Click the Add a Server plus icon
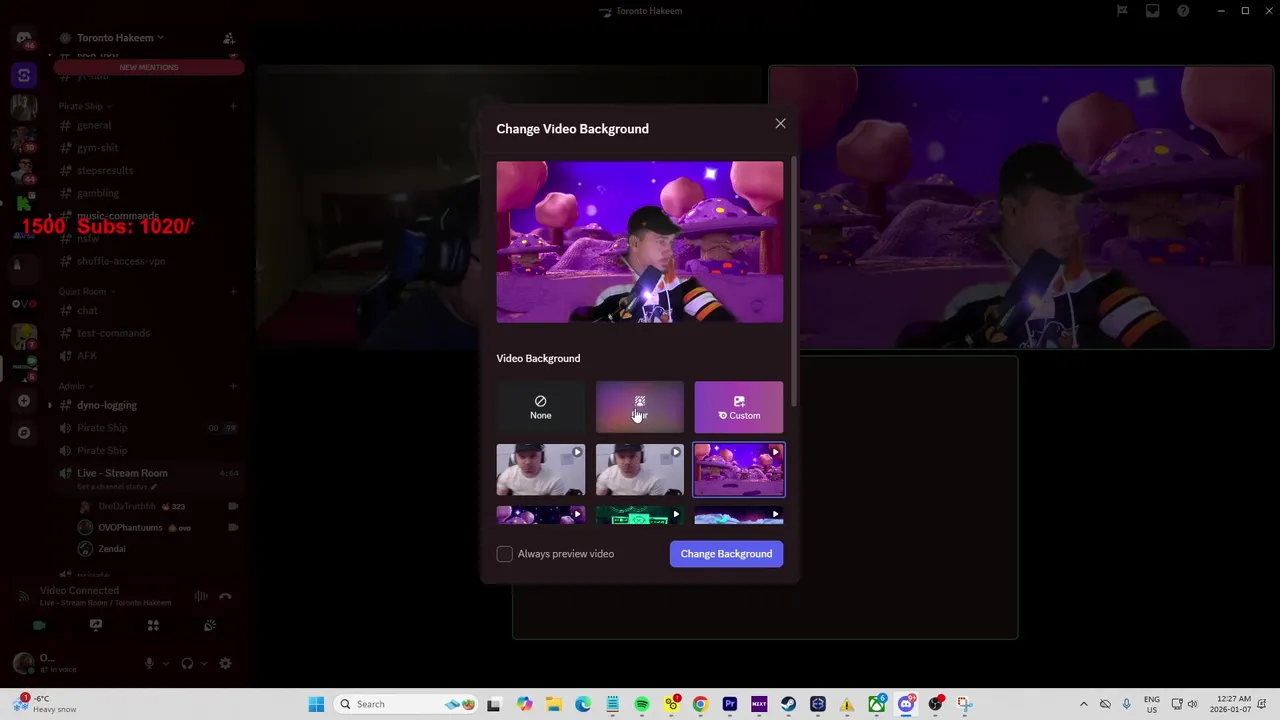The height and width of the screenshot is (720, 1280). 24,401
